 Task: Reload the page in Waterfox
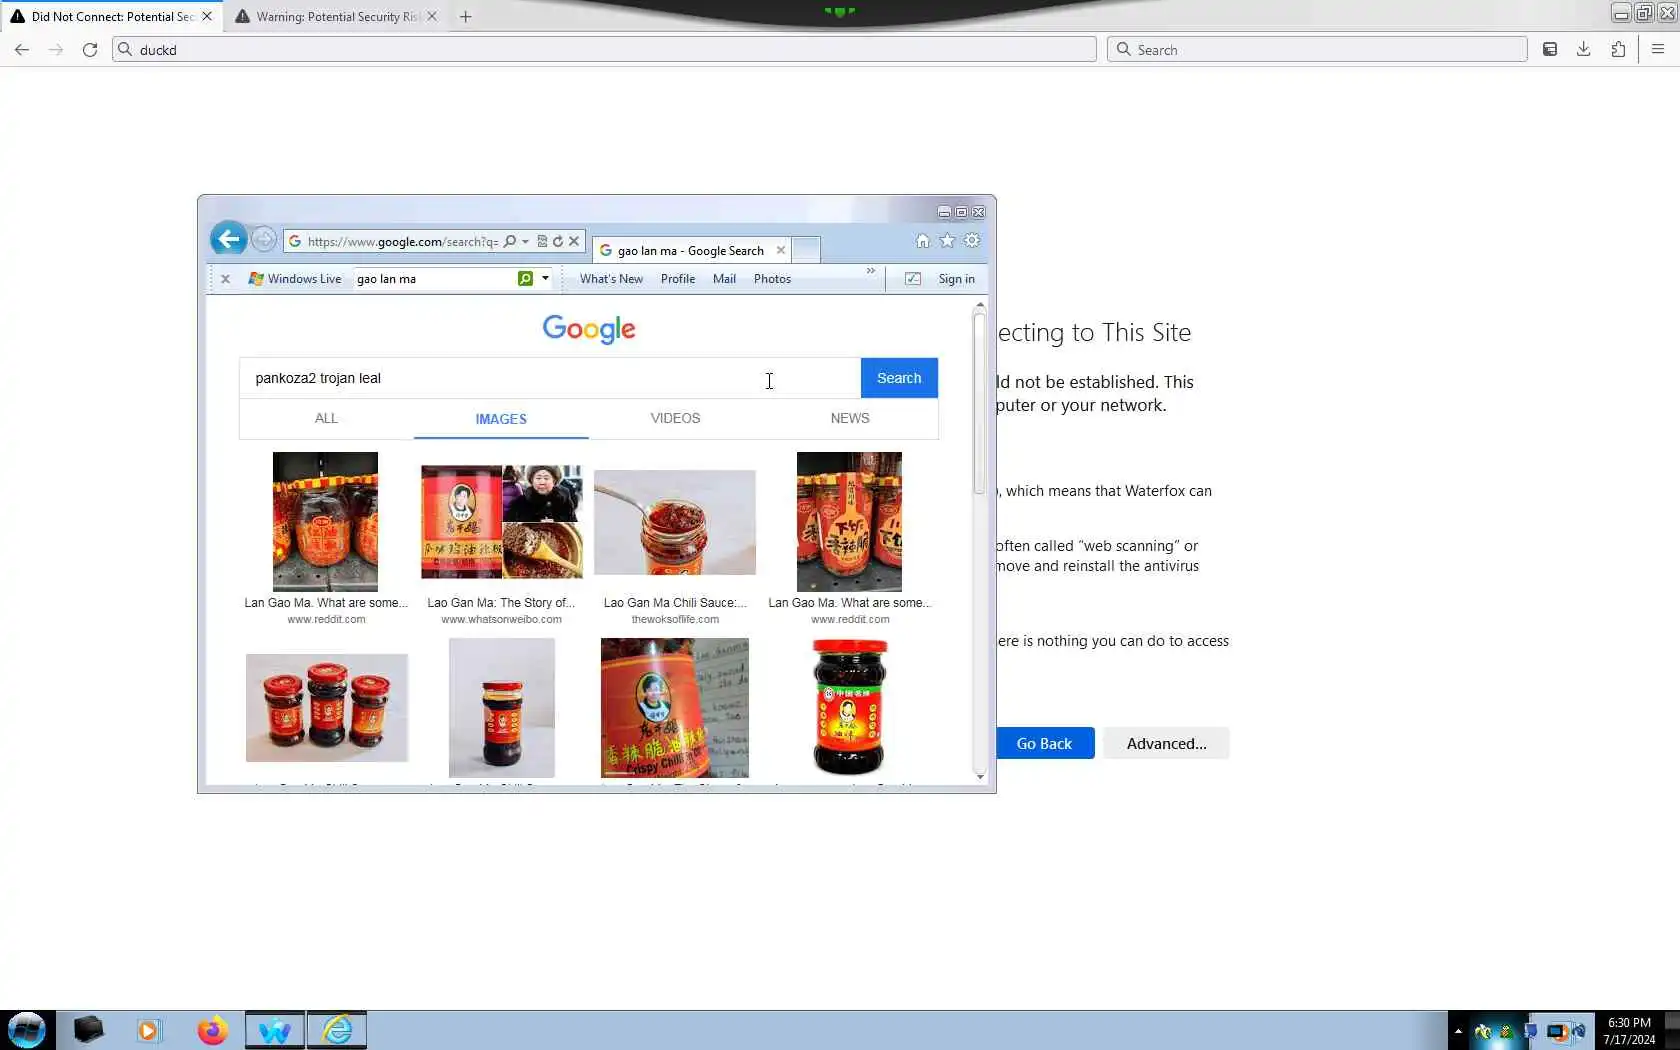point(90,49)
